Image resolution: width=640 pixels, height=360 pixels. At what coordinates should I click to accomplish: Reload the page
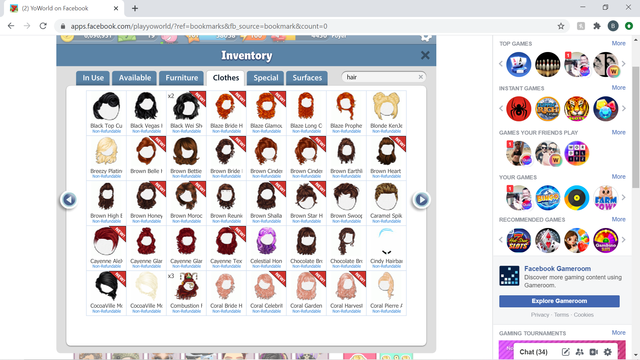coord(43,26)
